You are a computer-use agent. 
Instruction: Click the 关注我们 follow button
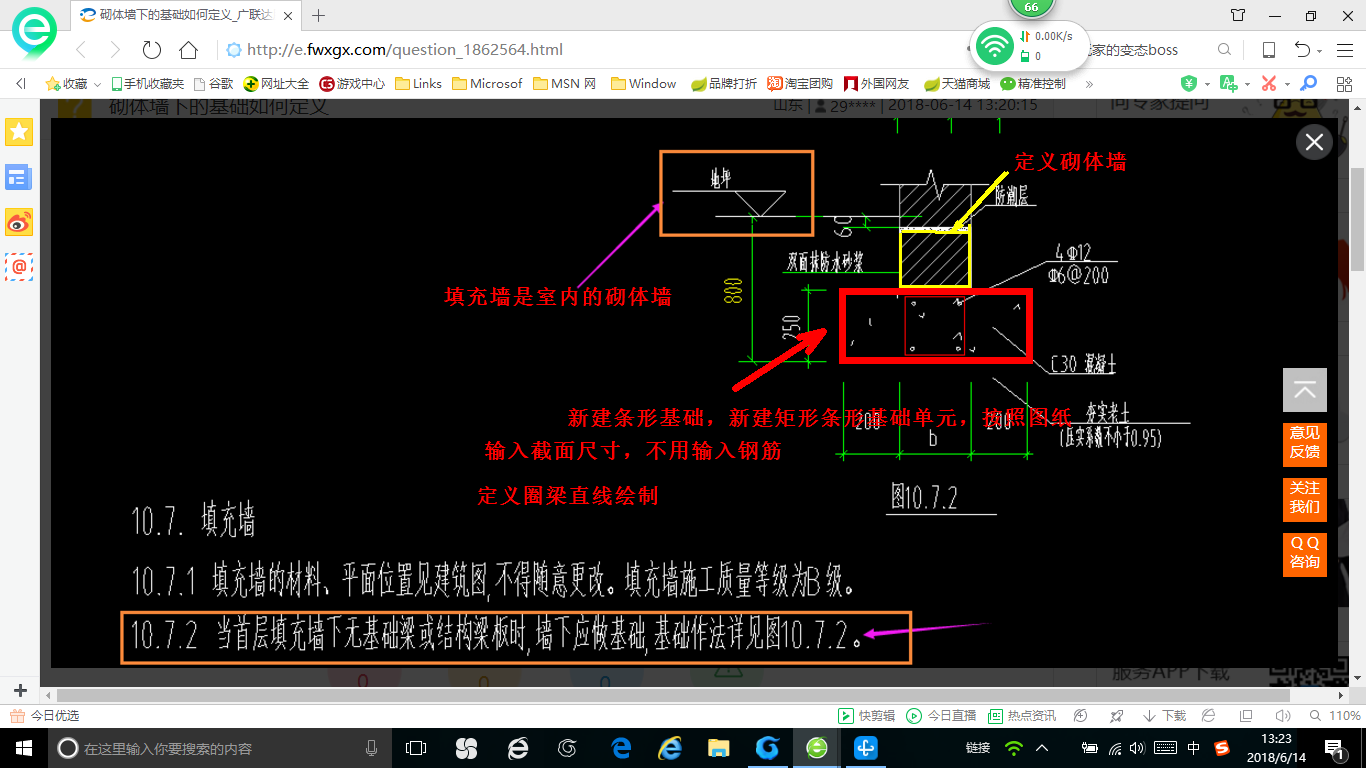tap(1305, 498)
